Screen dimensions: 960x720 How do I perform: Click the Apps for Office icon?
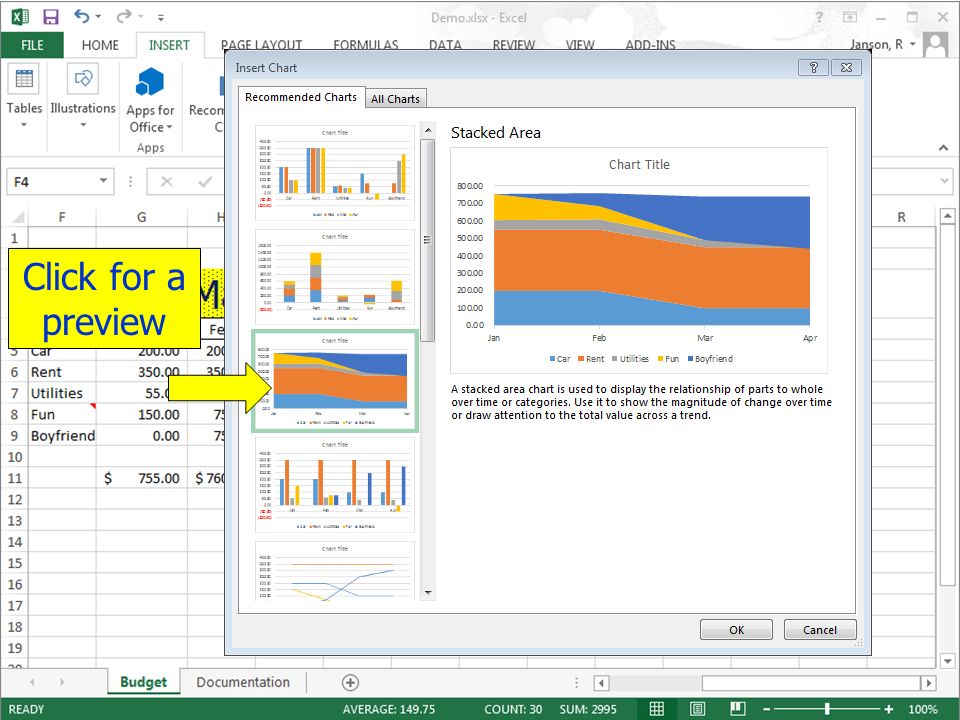click(x=150, y=82)
